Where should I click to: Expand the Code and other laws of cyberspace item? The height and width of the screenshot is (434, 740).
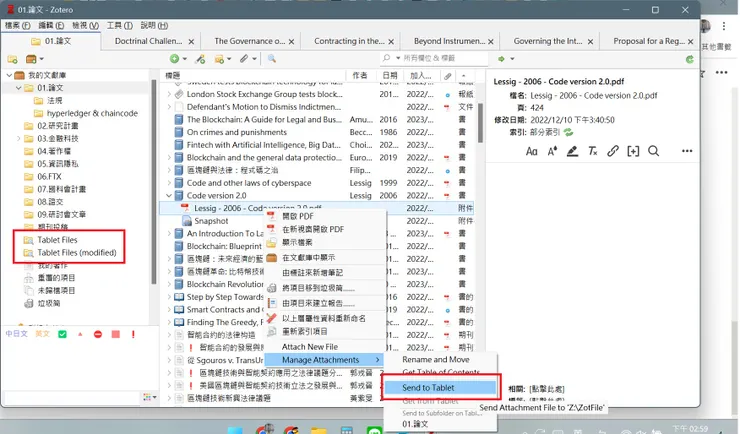(169, 183)
